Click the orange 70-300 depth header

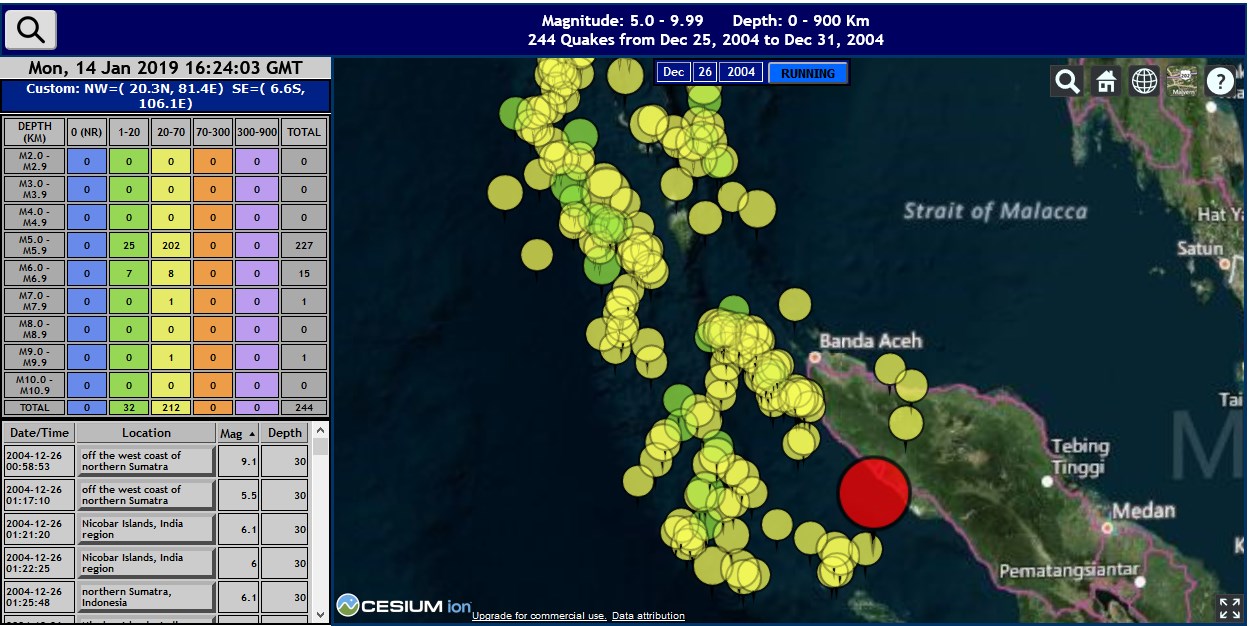(x=212, y=132)
